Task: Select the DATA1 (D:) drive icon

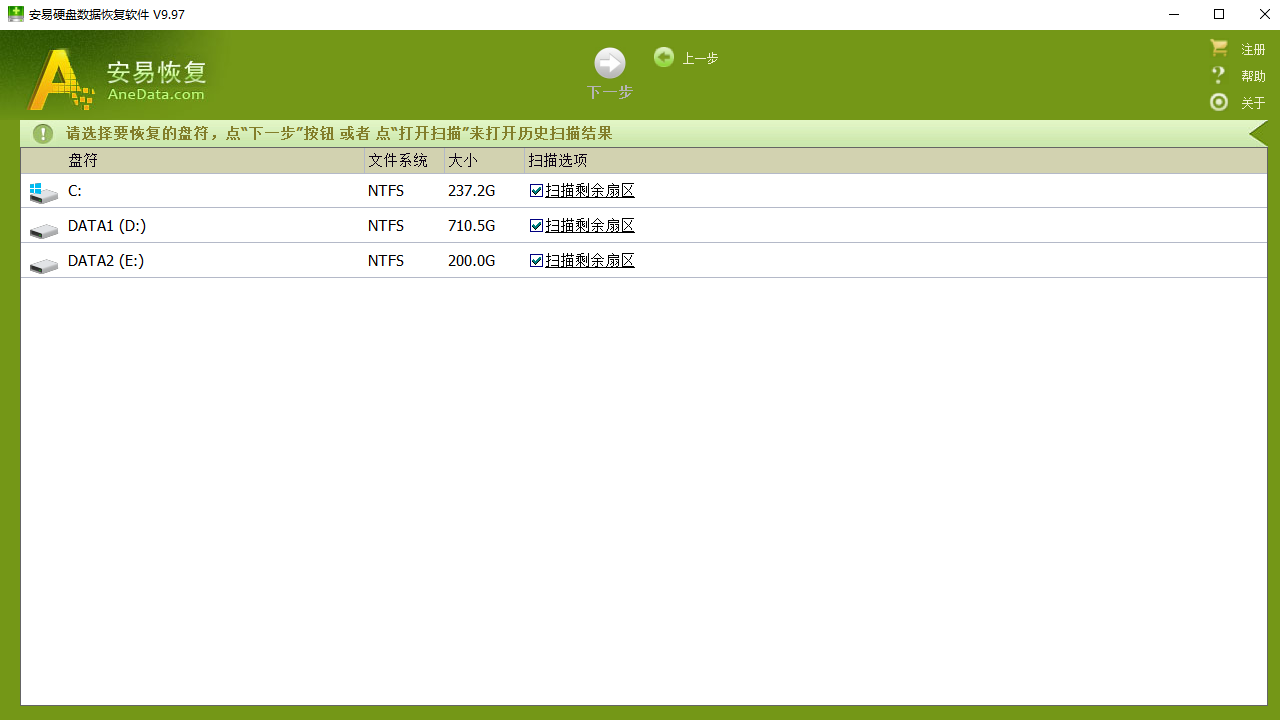Action: (43, 231)
